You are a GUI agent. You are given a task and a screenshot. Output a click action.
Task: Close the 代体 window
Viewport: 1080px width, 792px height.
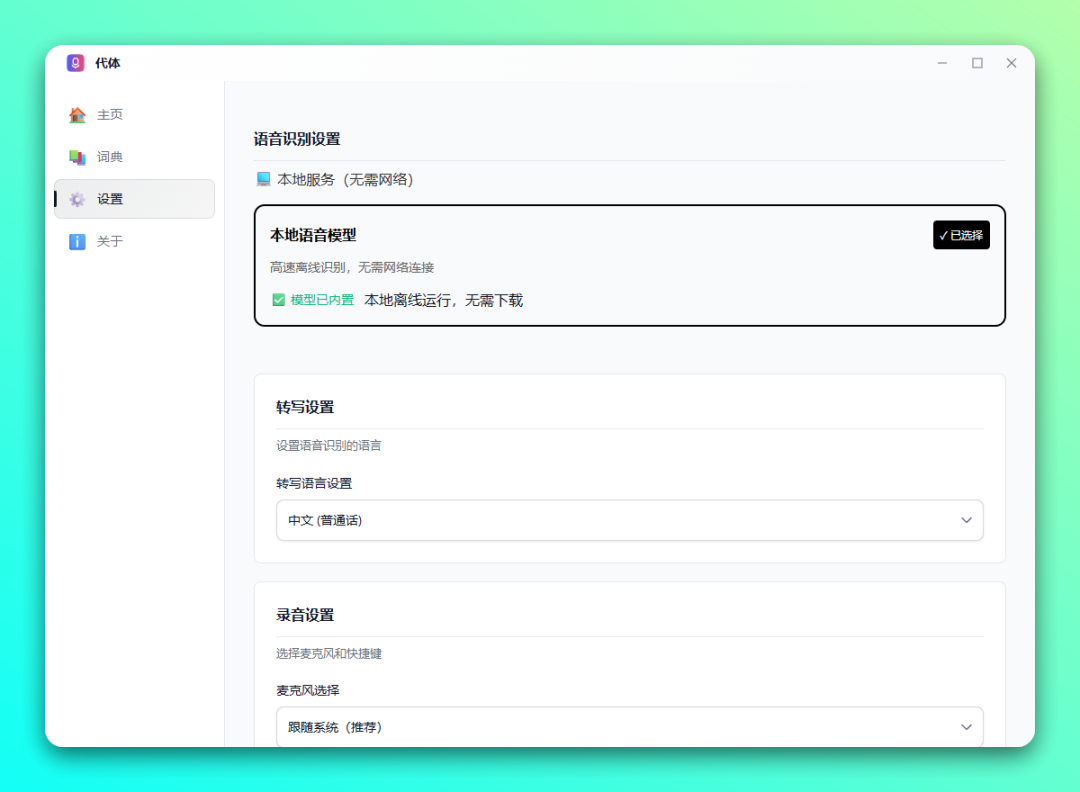click(x=1011, y=63)
